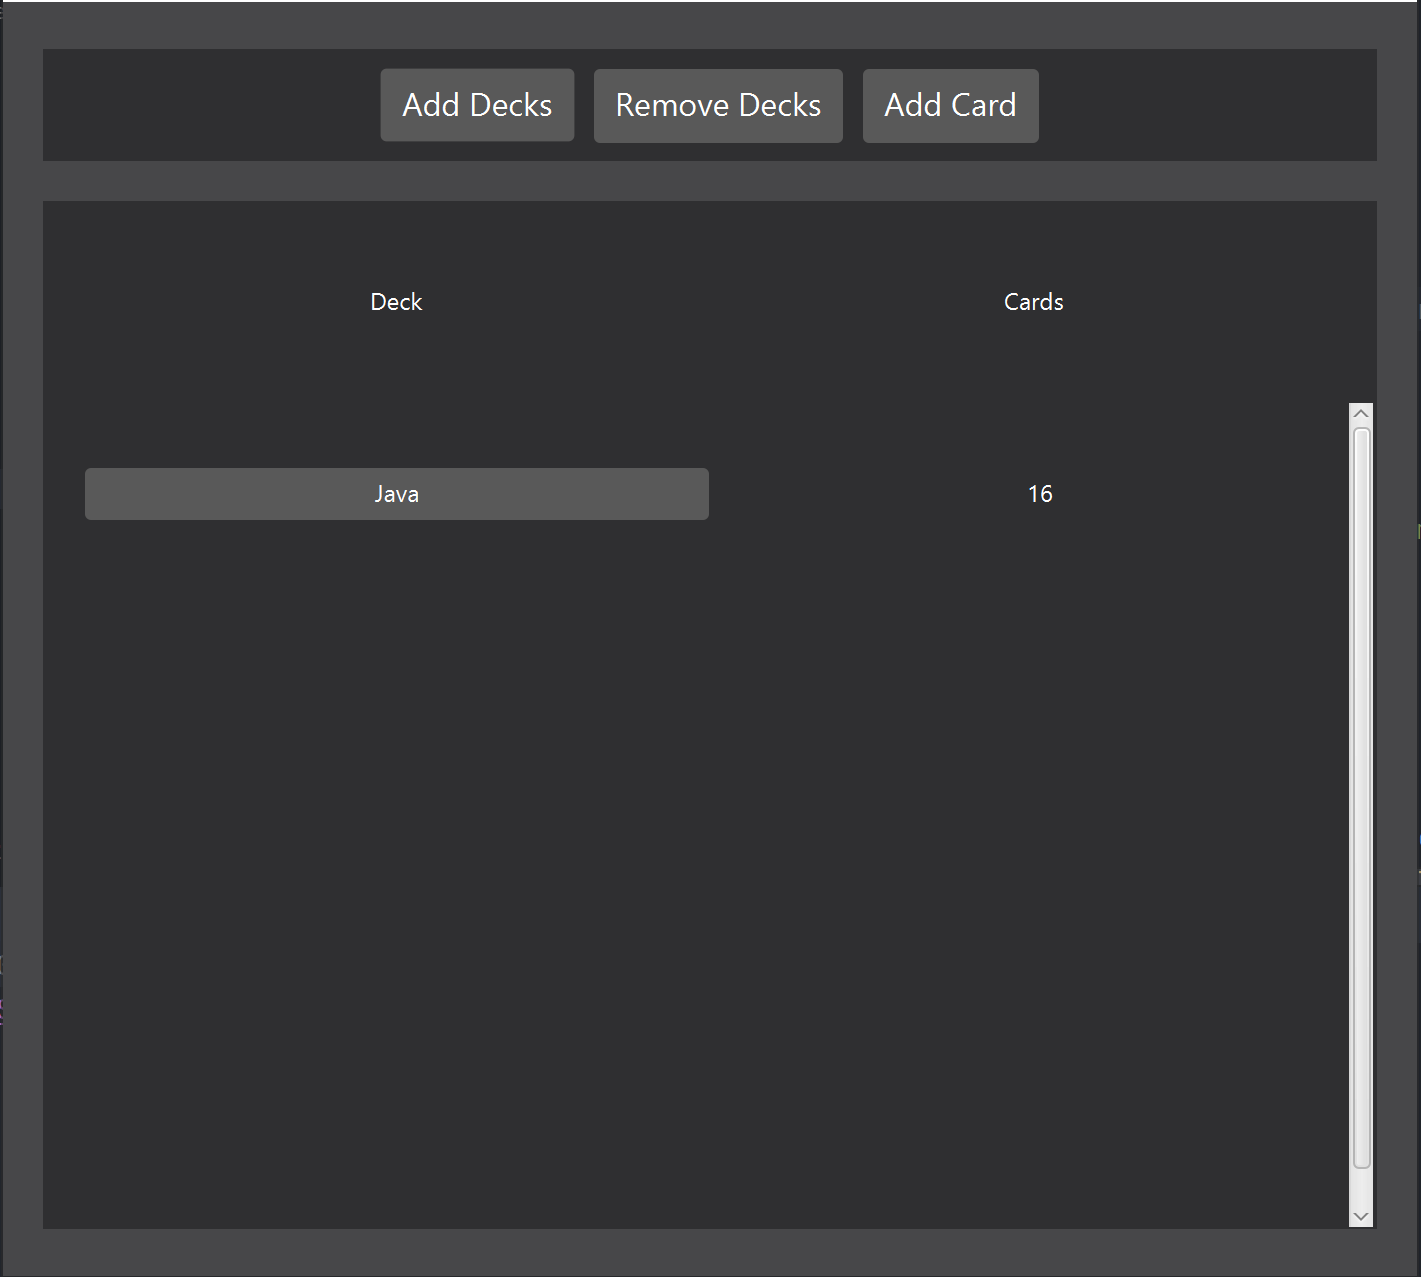Click empty space between Deck and Cards headers

pos(715,302)
